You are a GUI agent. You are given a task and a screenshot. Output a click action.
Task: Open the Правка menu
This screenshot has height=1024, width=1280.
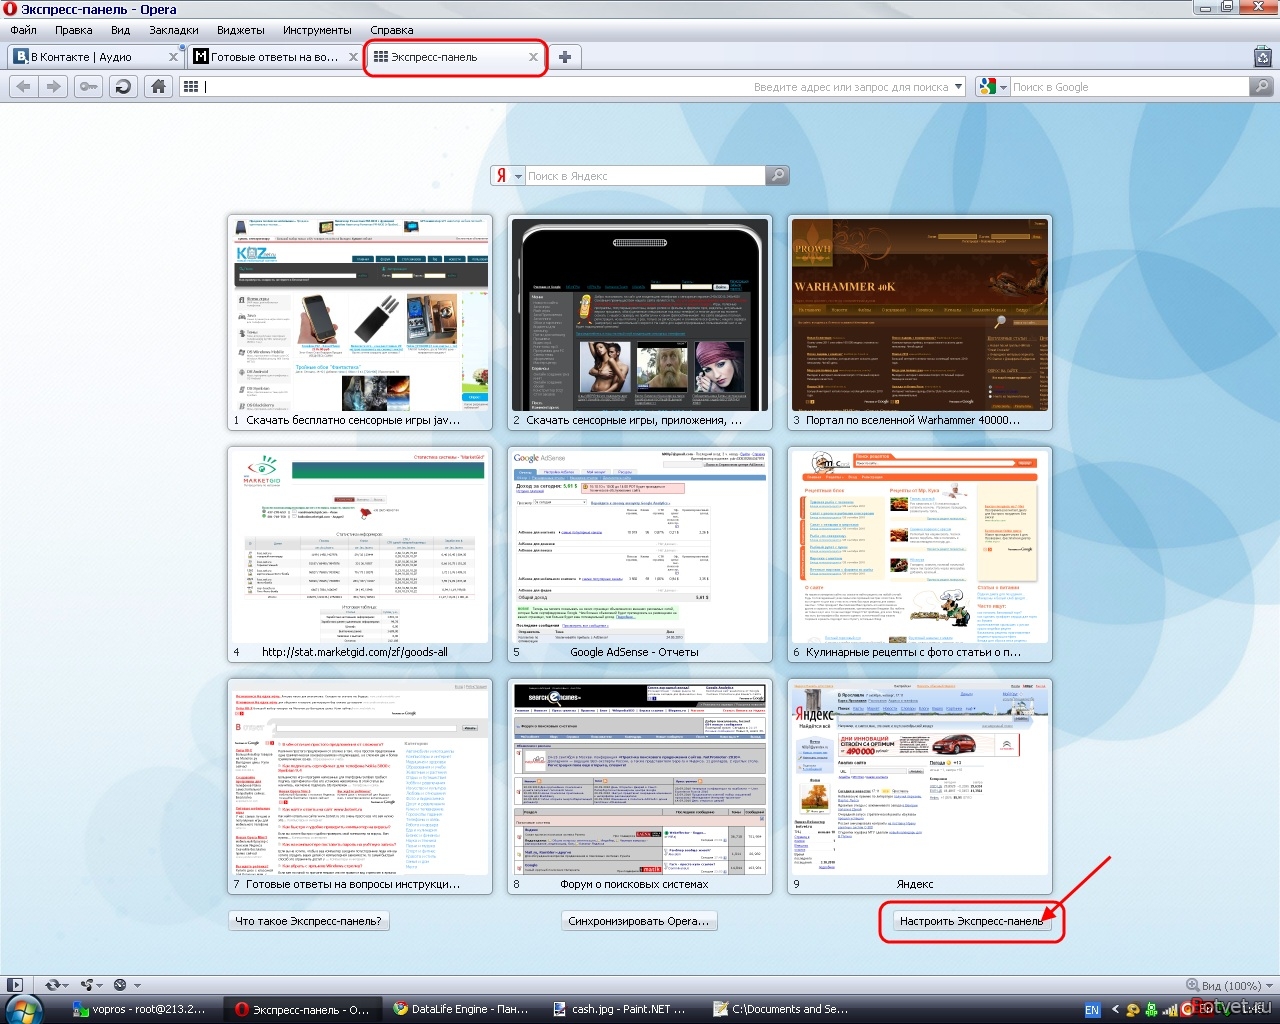[x=74, y=30]
